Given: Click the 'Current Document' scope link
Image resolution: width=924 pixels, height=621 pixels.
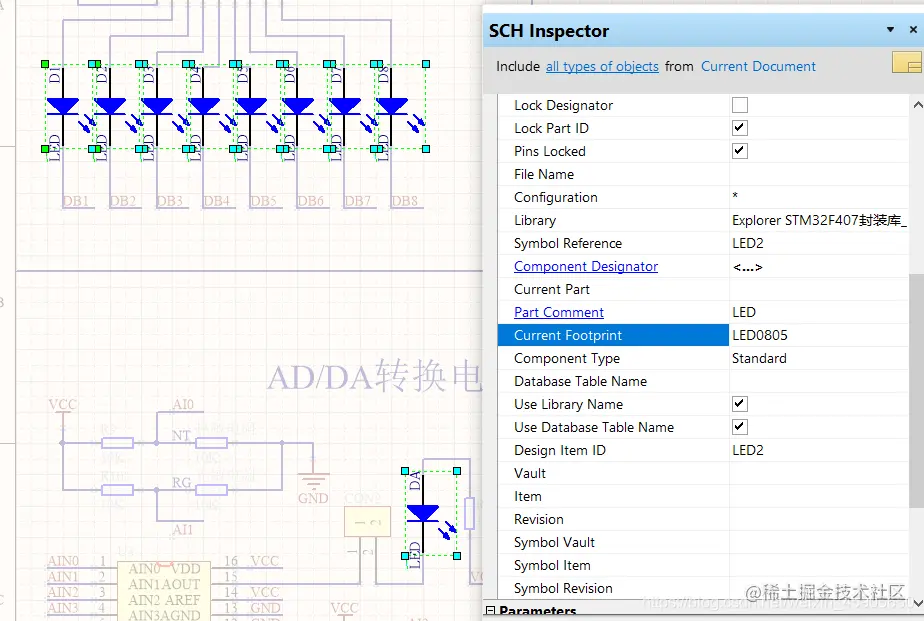Looking at the screenshot, I should (x=758, y=67).
